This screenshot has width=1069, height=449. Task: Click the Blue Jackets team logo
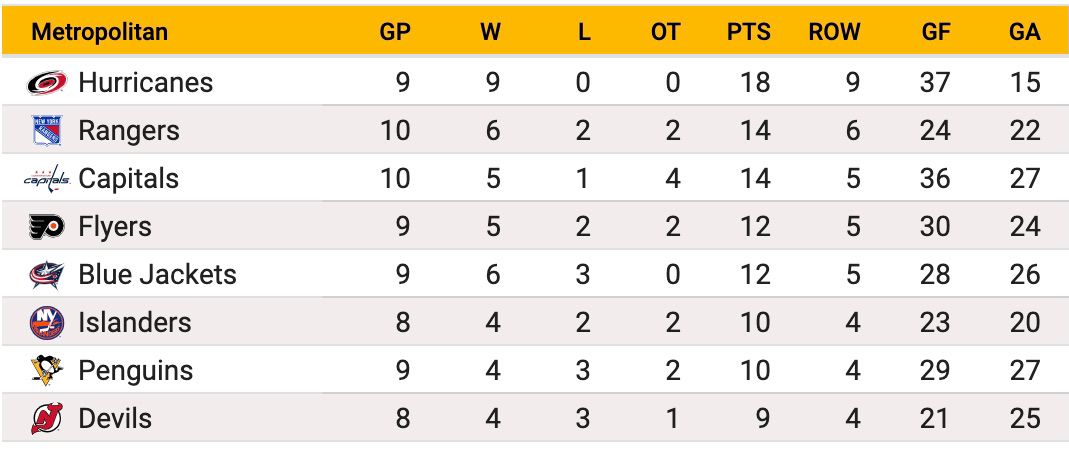(x=47, y=275)
